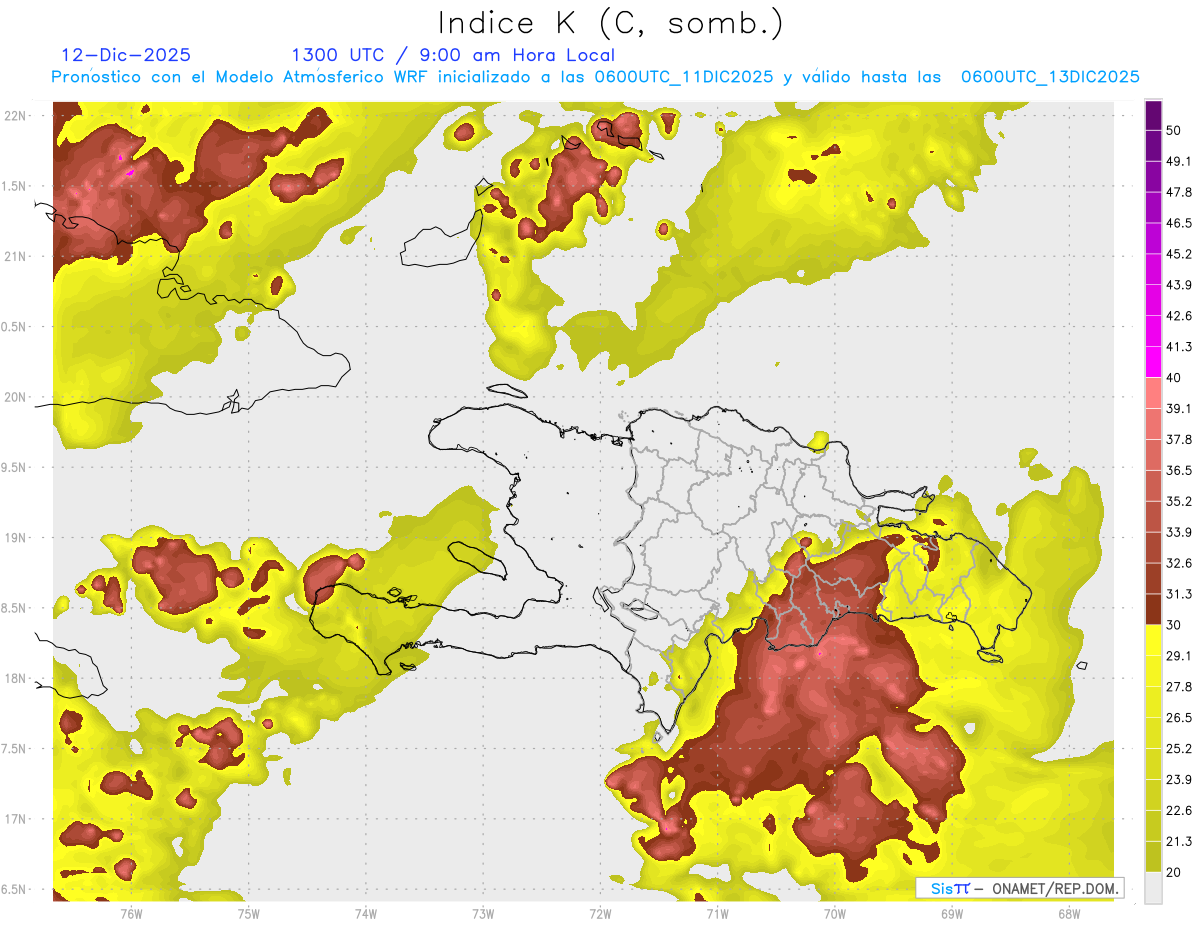Click the '50' value on the color scale
The width and height of the screenshot is (1200, 927).
1174,130
